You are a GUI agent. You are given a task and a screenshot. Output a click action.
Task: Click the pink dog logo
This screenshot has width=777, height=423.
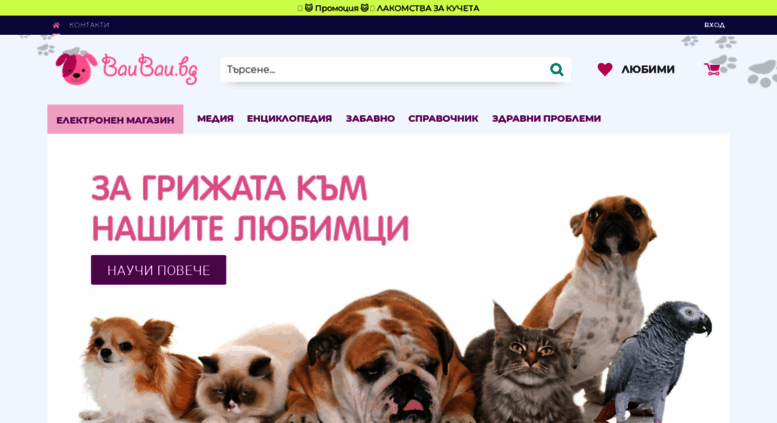point(76,68)
